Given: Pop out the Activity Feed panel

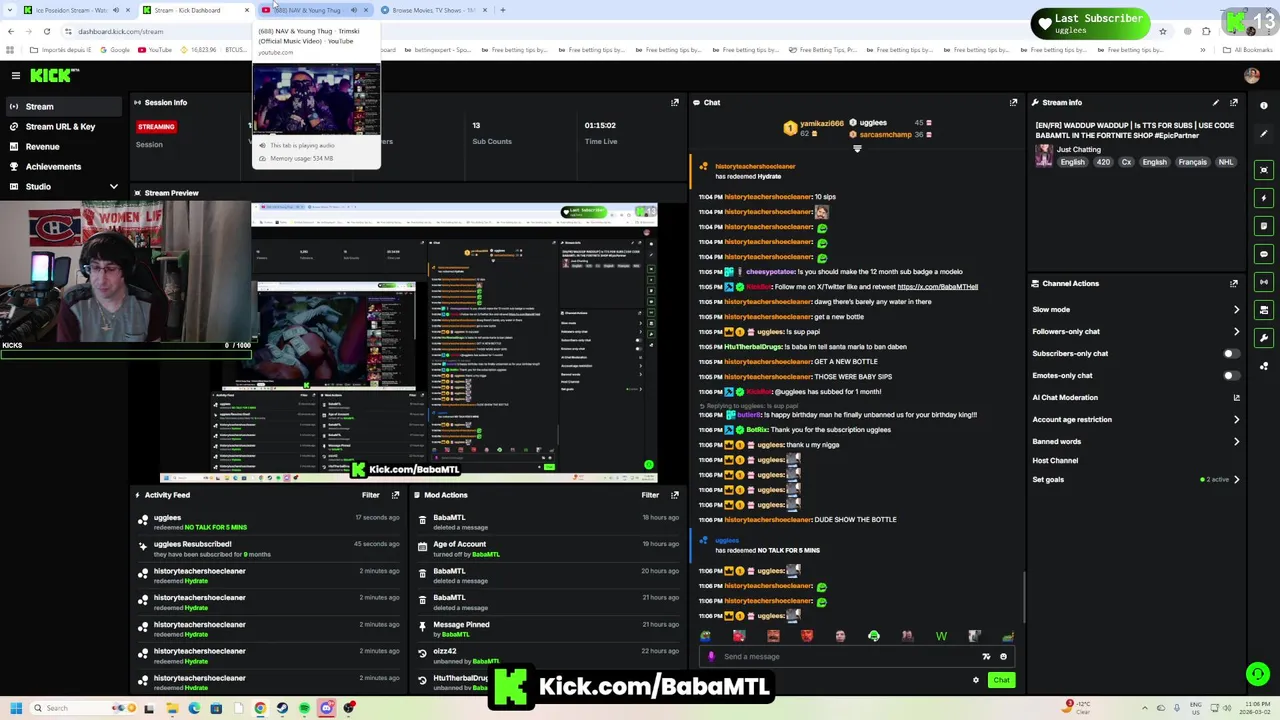Looking at the screenshot, I should pos(396,495).
